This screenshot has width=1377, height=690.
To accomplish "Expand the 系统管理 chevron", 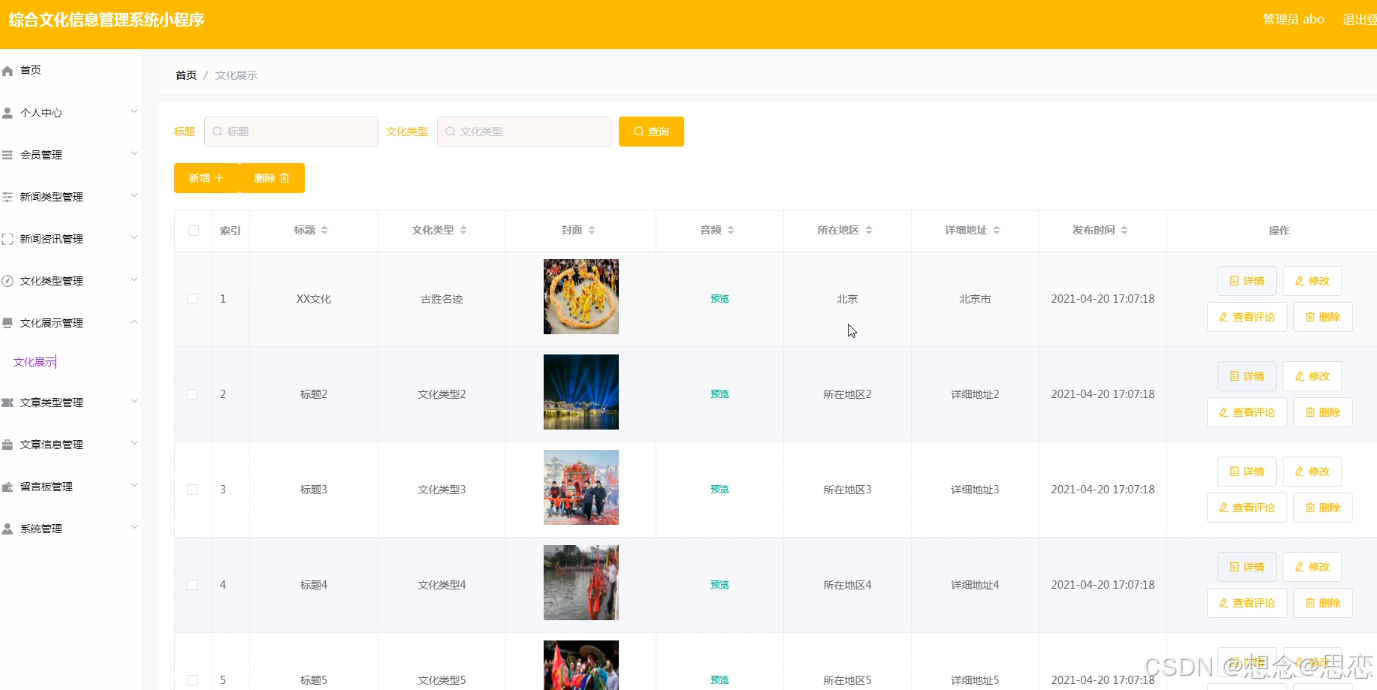I will click(x=134, y=527).
